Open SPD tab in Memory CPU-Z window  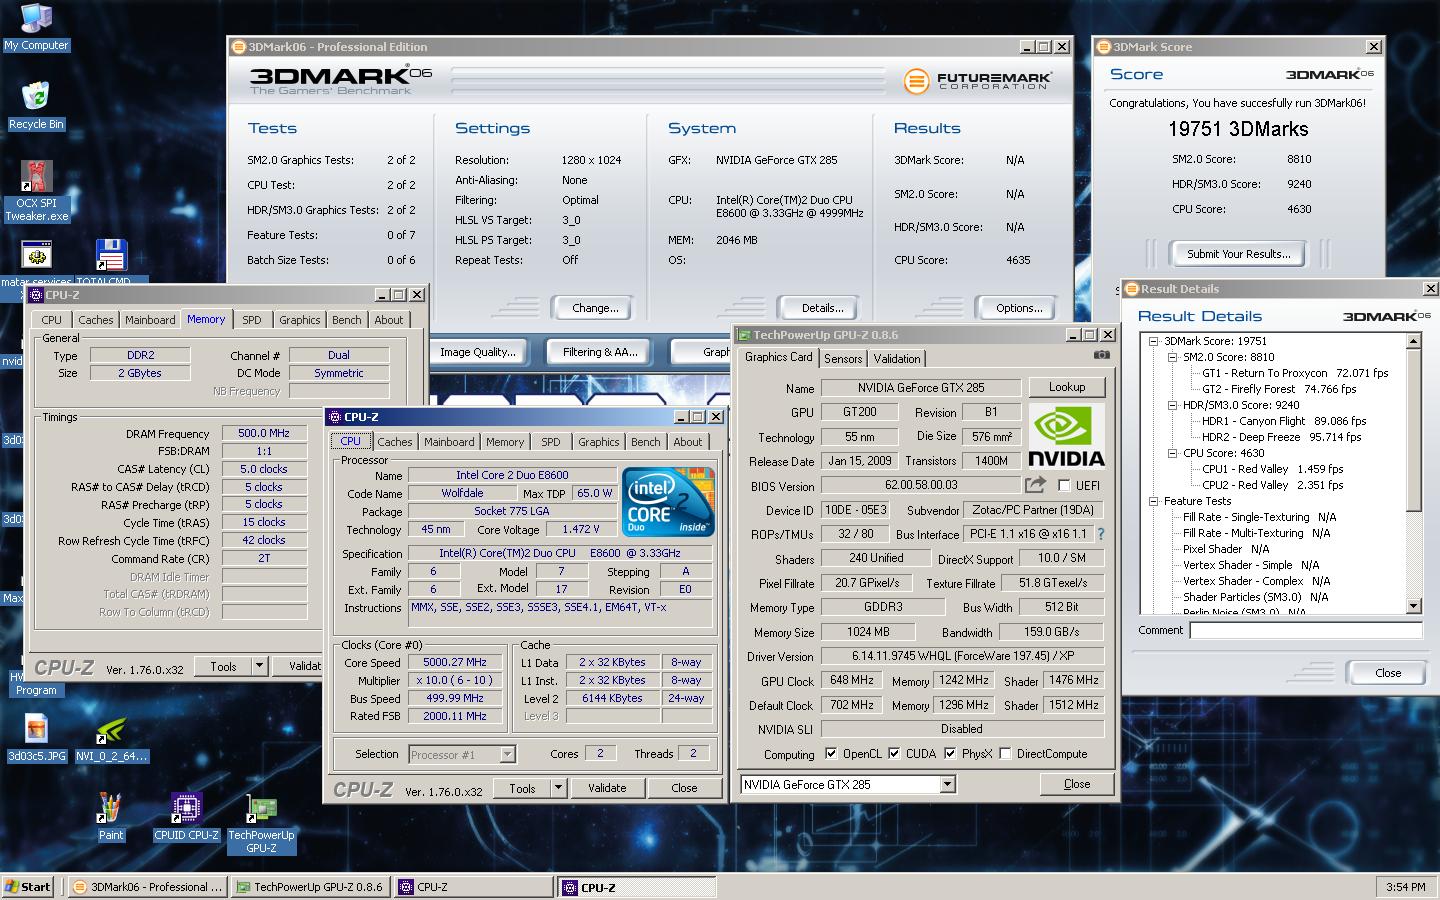point(251,320)
